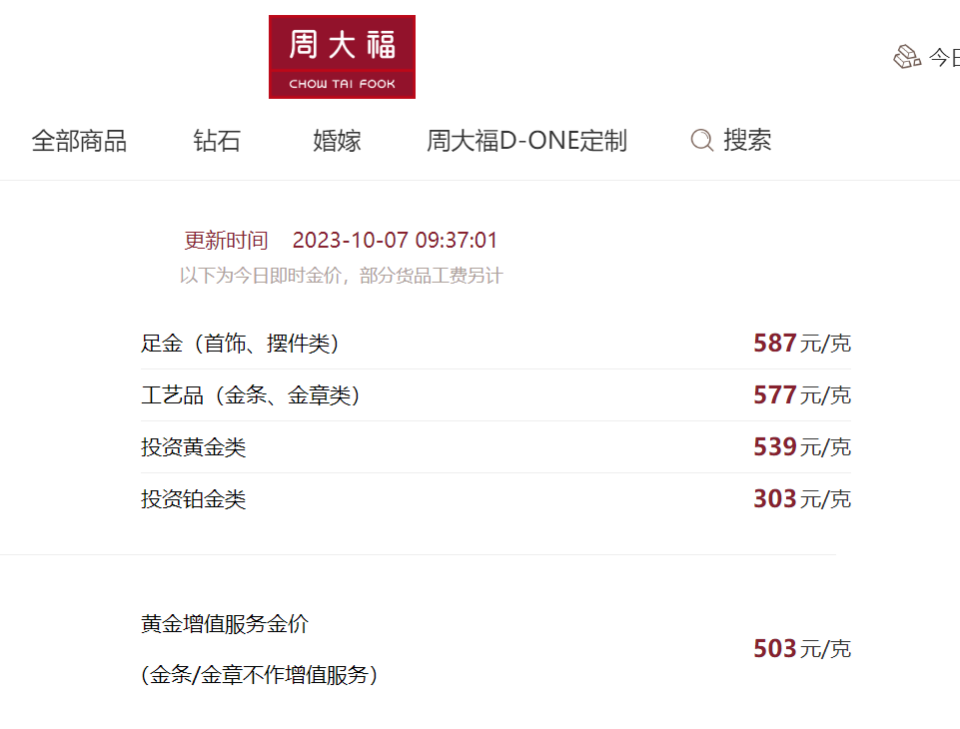The height and width of the screenshot is (729, 960).
Task: Click the 577 元/克 price
Action: pyautogui.click(x=801, y=396)
